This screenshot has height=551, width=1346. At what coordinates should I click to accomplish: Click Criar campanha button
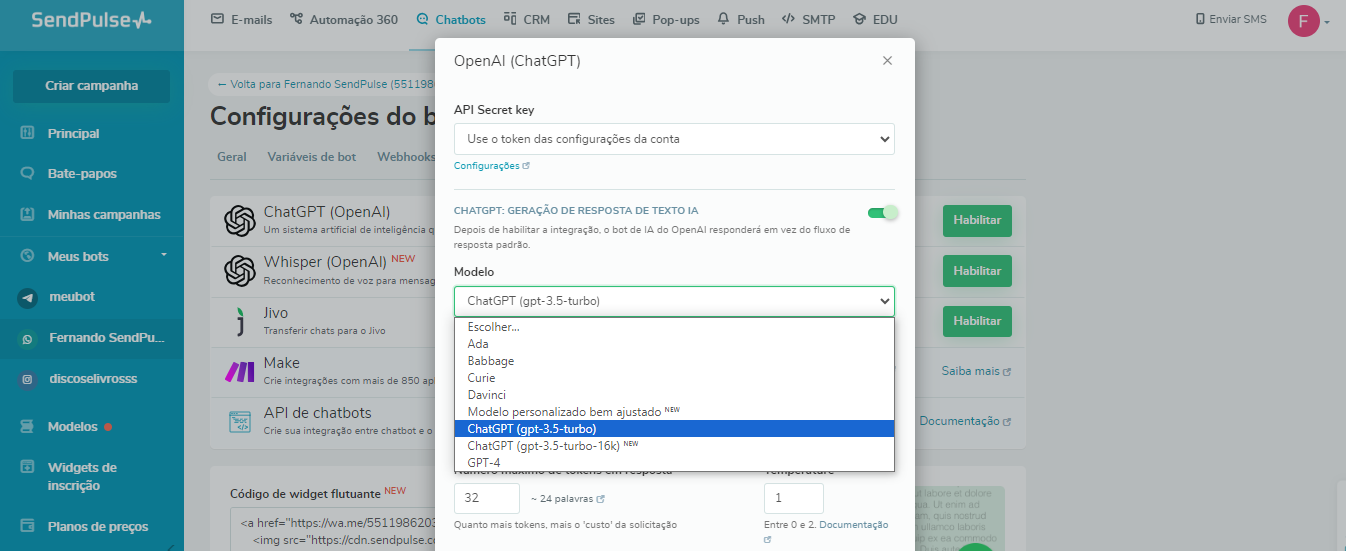coord(91,86)
